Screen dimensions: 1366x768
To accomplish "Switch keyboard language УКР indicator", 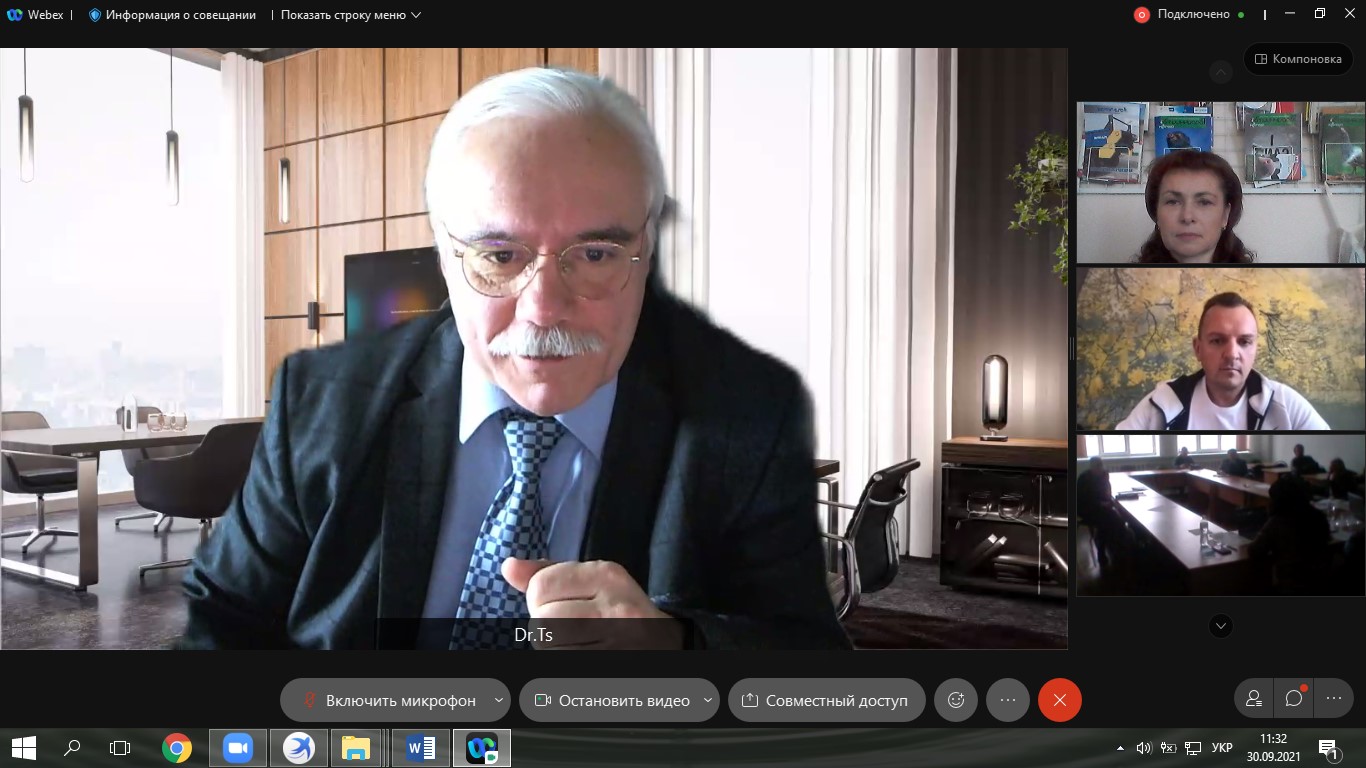I will (x=1221, y=748).
